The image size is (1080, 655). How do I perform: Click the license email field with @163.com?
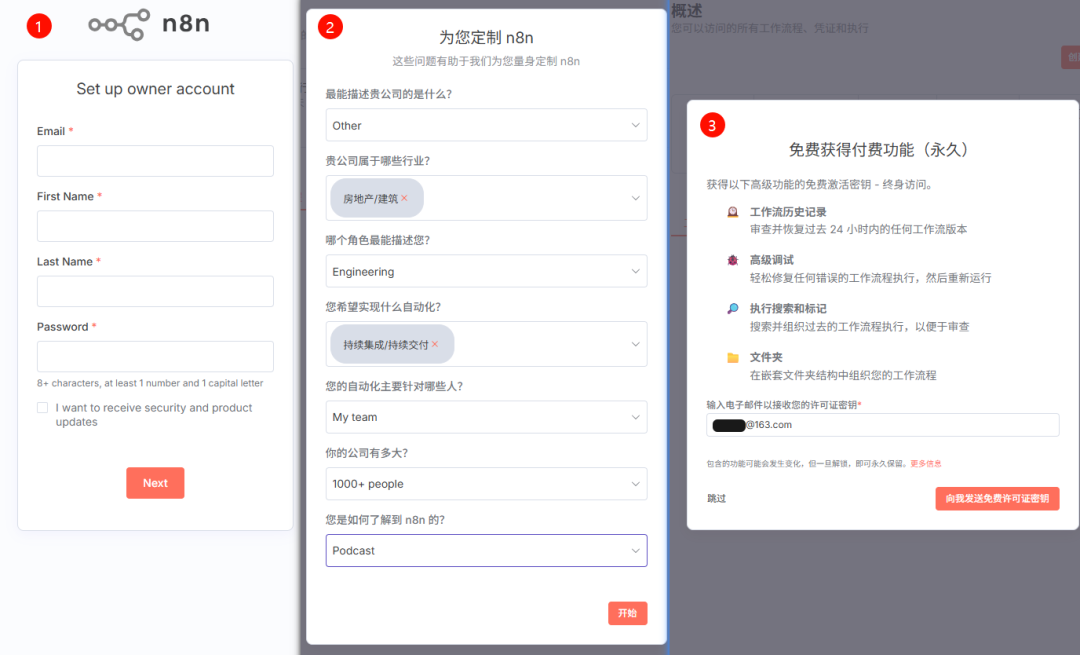[882, 425]
